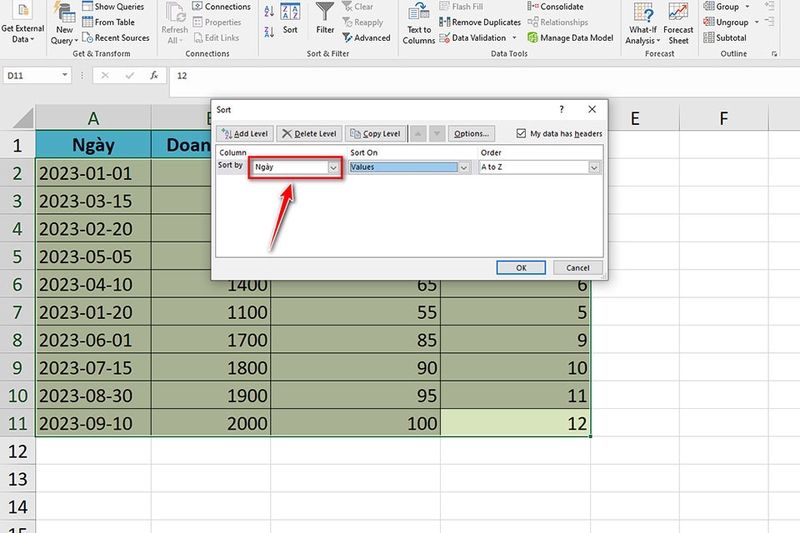The image size is (800, 533).
Task: Select row 12 header
Action: point(17,451)
